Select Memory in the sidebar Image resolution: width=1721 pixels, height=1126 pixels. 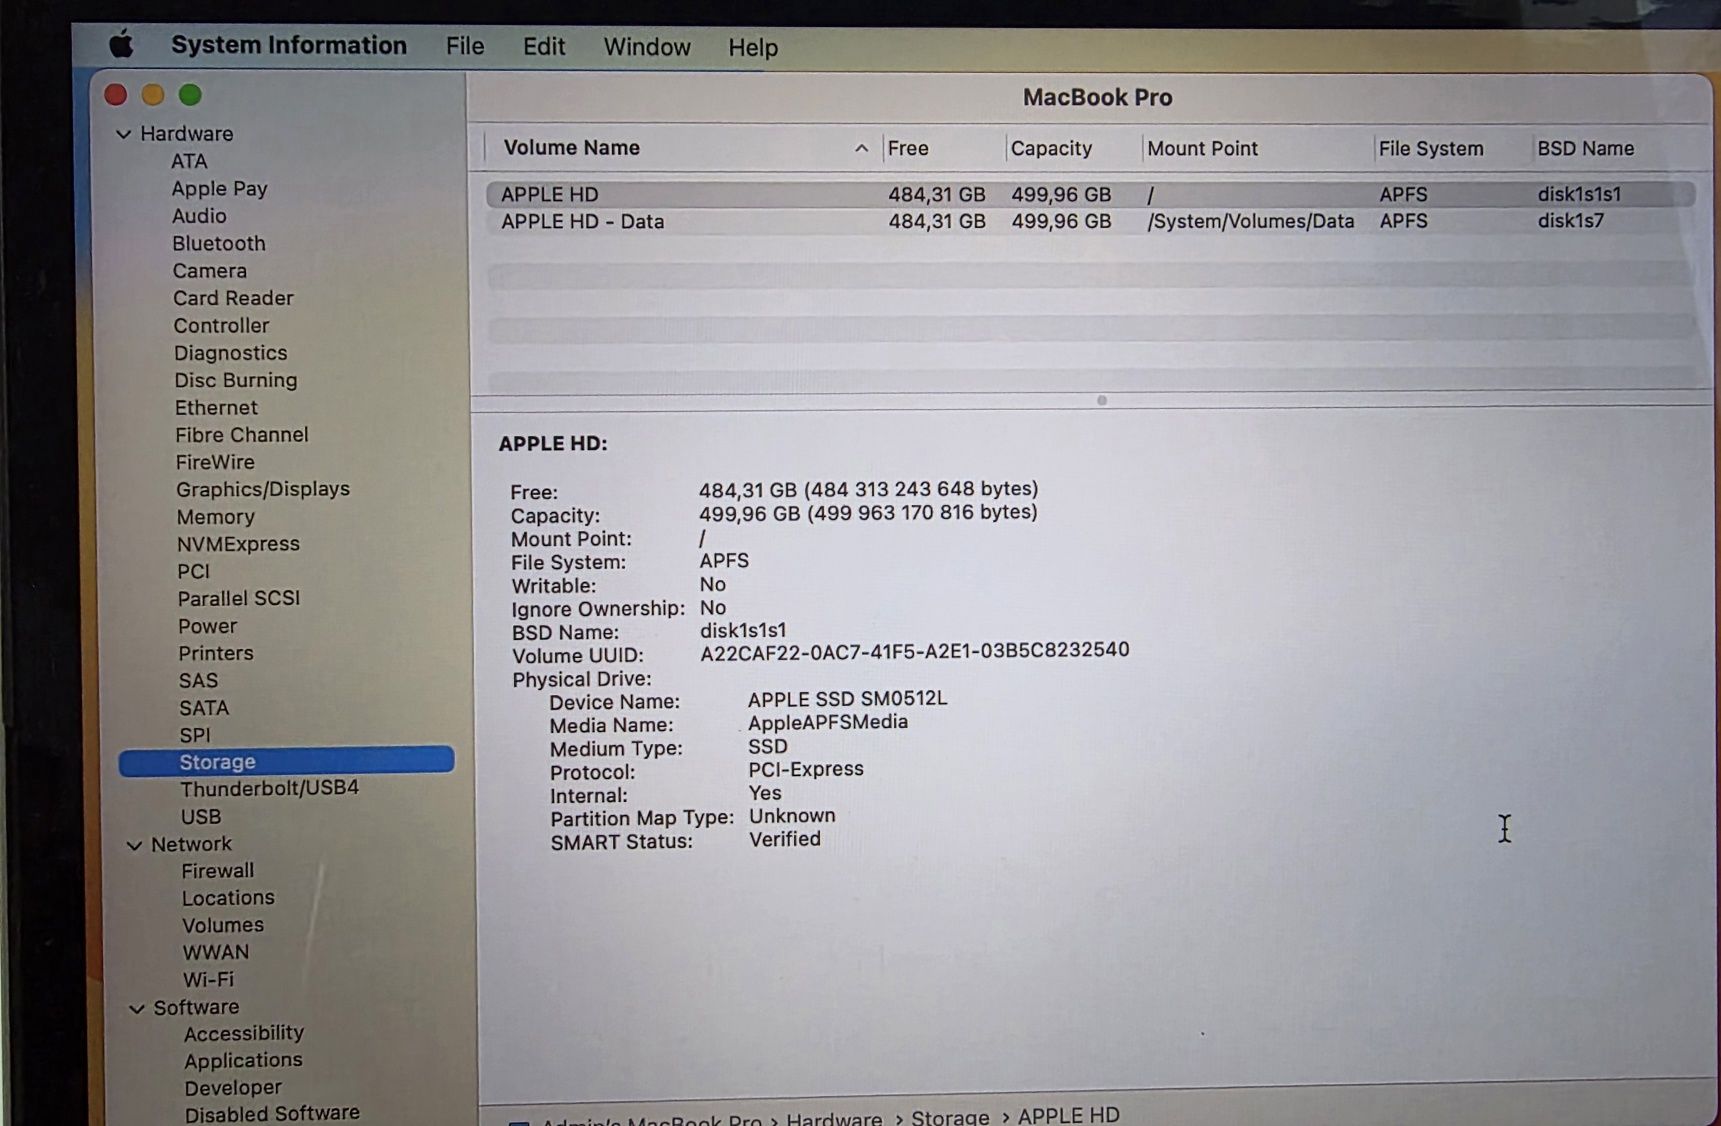tap(216, 517)
